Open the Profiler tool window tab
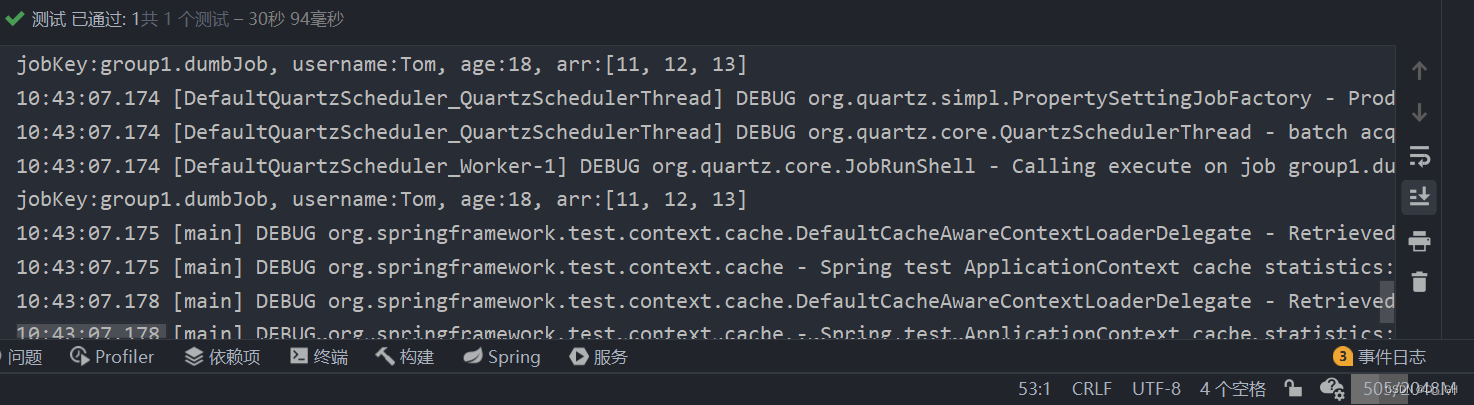This screenshot has width=1474, height=405. click(x=112, y=357)
